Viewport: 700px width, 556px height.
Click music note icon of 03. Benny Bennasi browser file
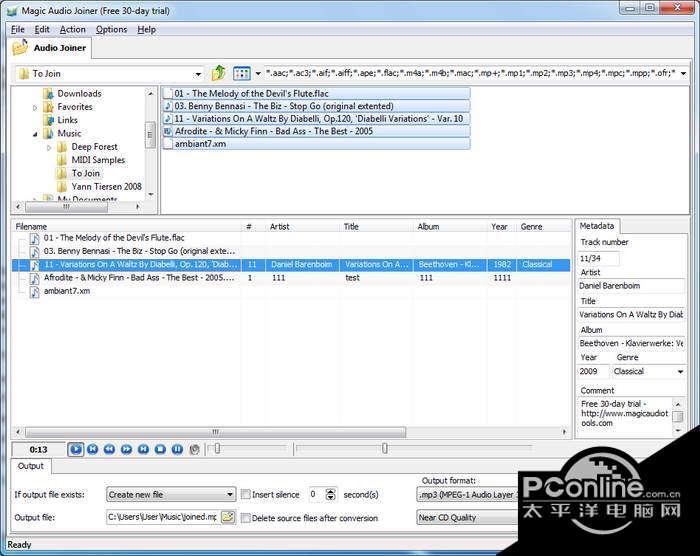(x=168, y=106)
